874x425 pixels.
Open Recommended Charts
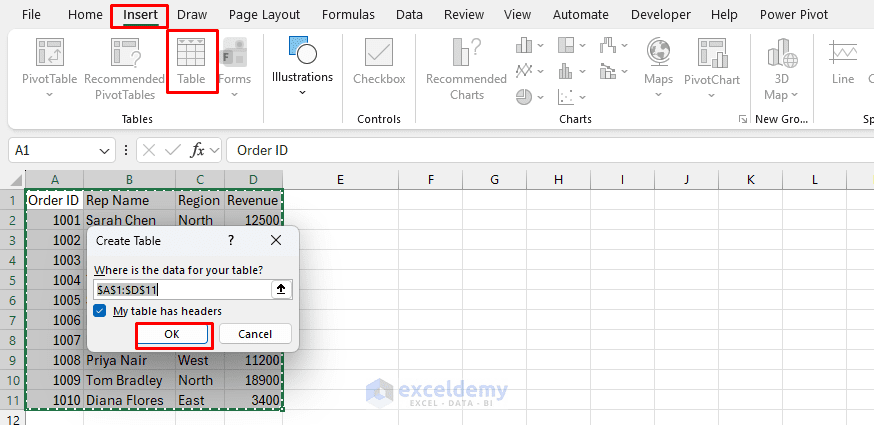pyautogui.click(x=467, y=69)
